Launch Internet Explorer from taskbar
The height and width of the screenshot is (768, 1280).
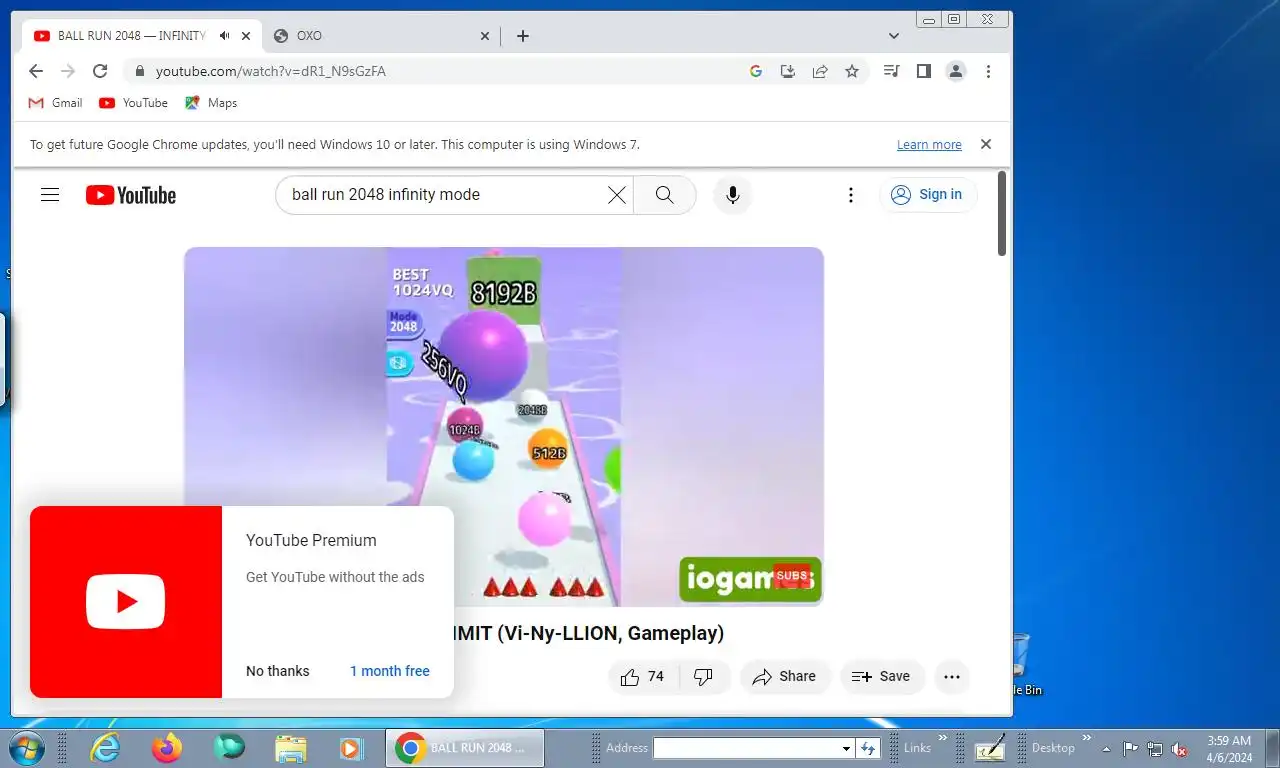click(105, 748)
